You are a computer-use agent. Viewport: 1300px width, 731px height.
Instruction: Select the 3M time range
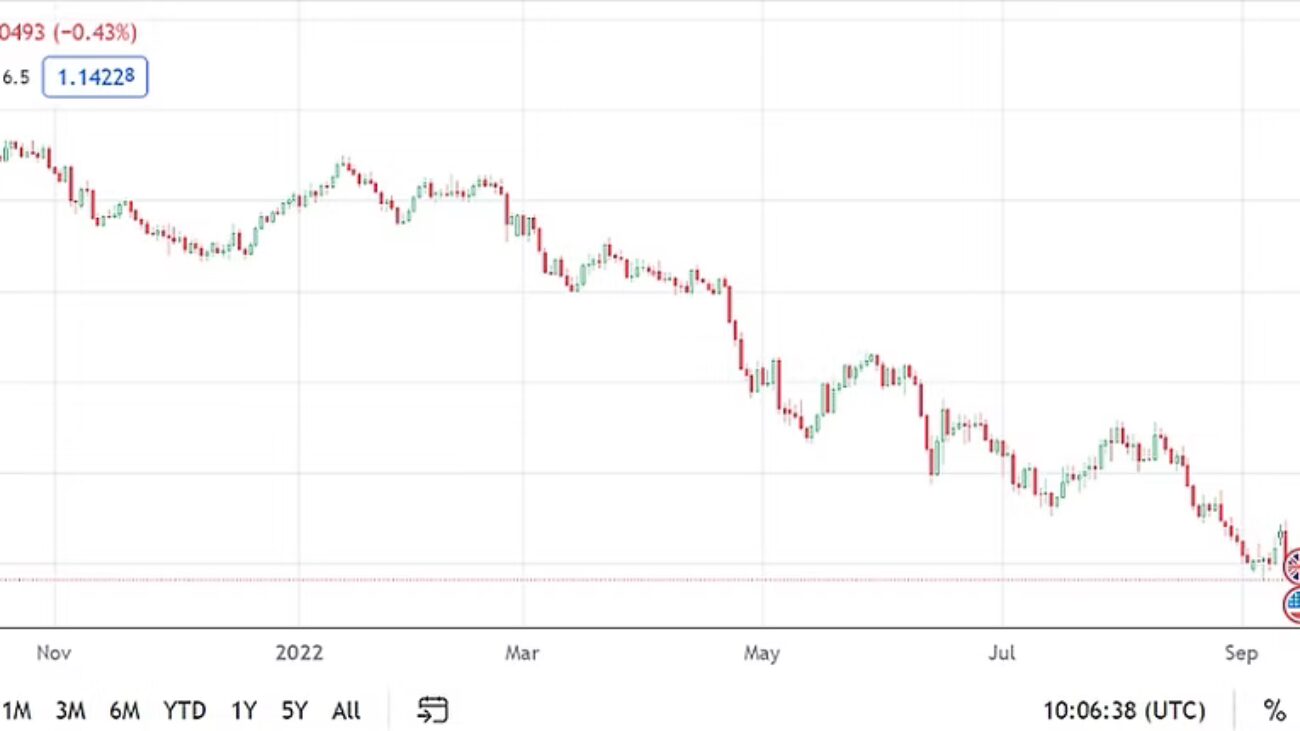[x=70, y=711]
